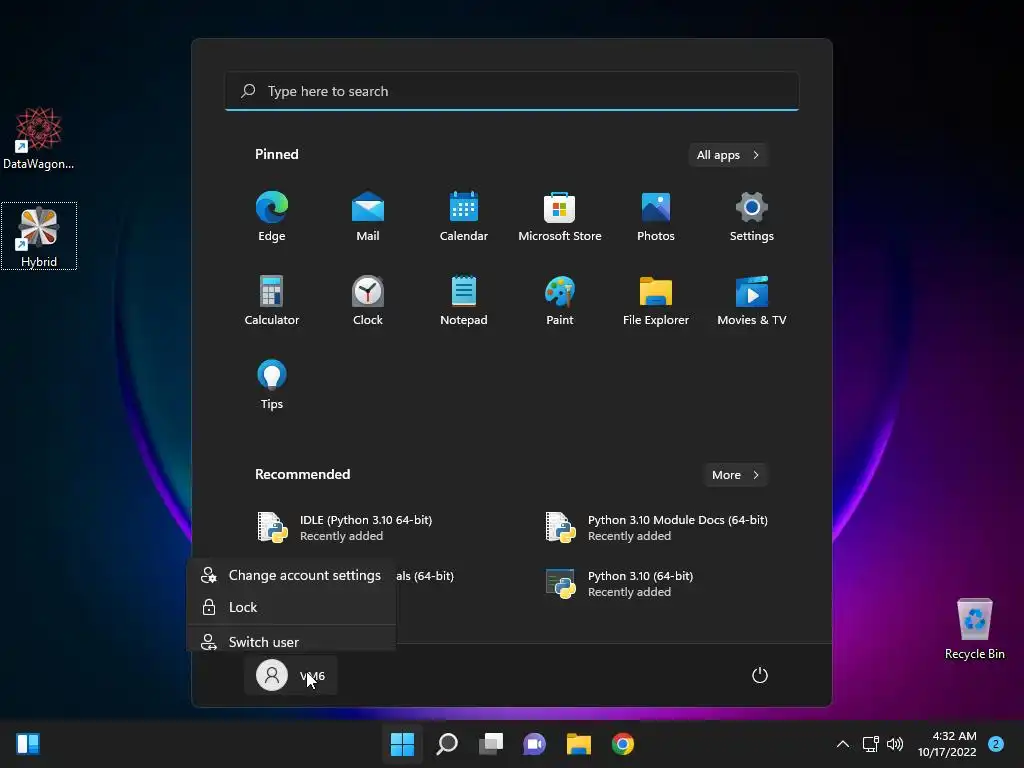Select Switch user from the menu
1024x768 pixels.
[291, 641]
